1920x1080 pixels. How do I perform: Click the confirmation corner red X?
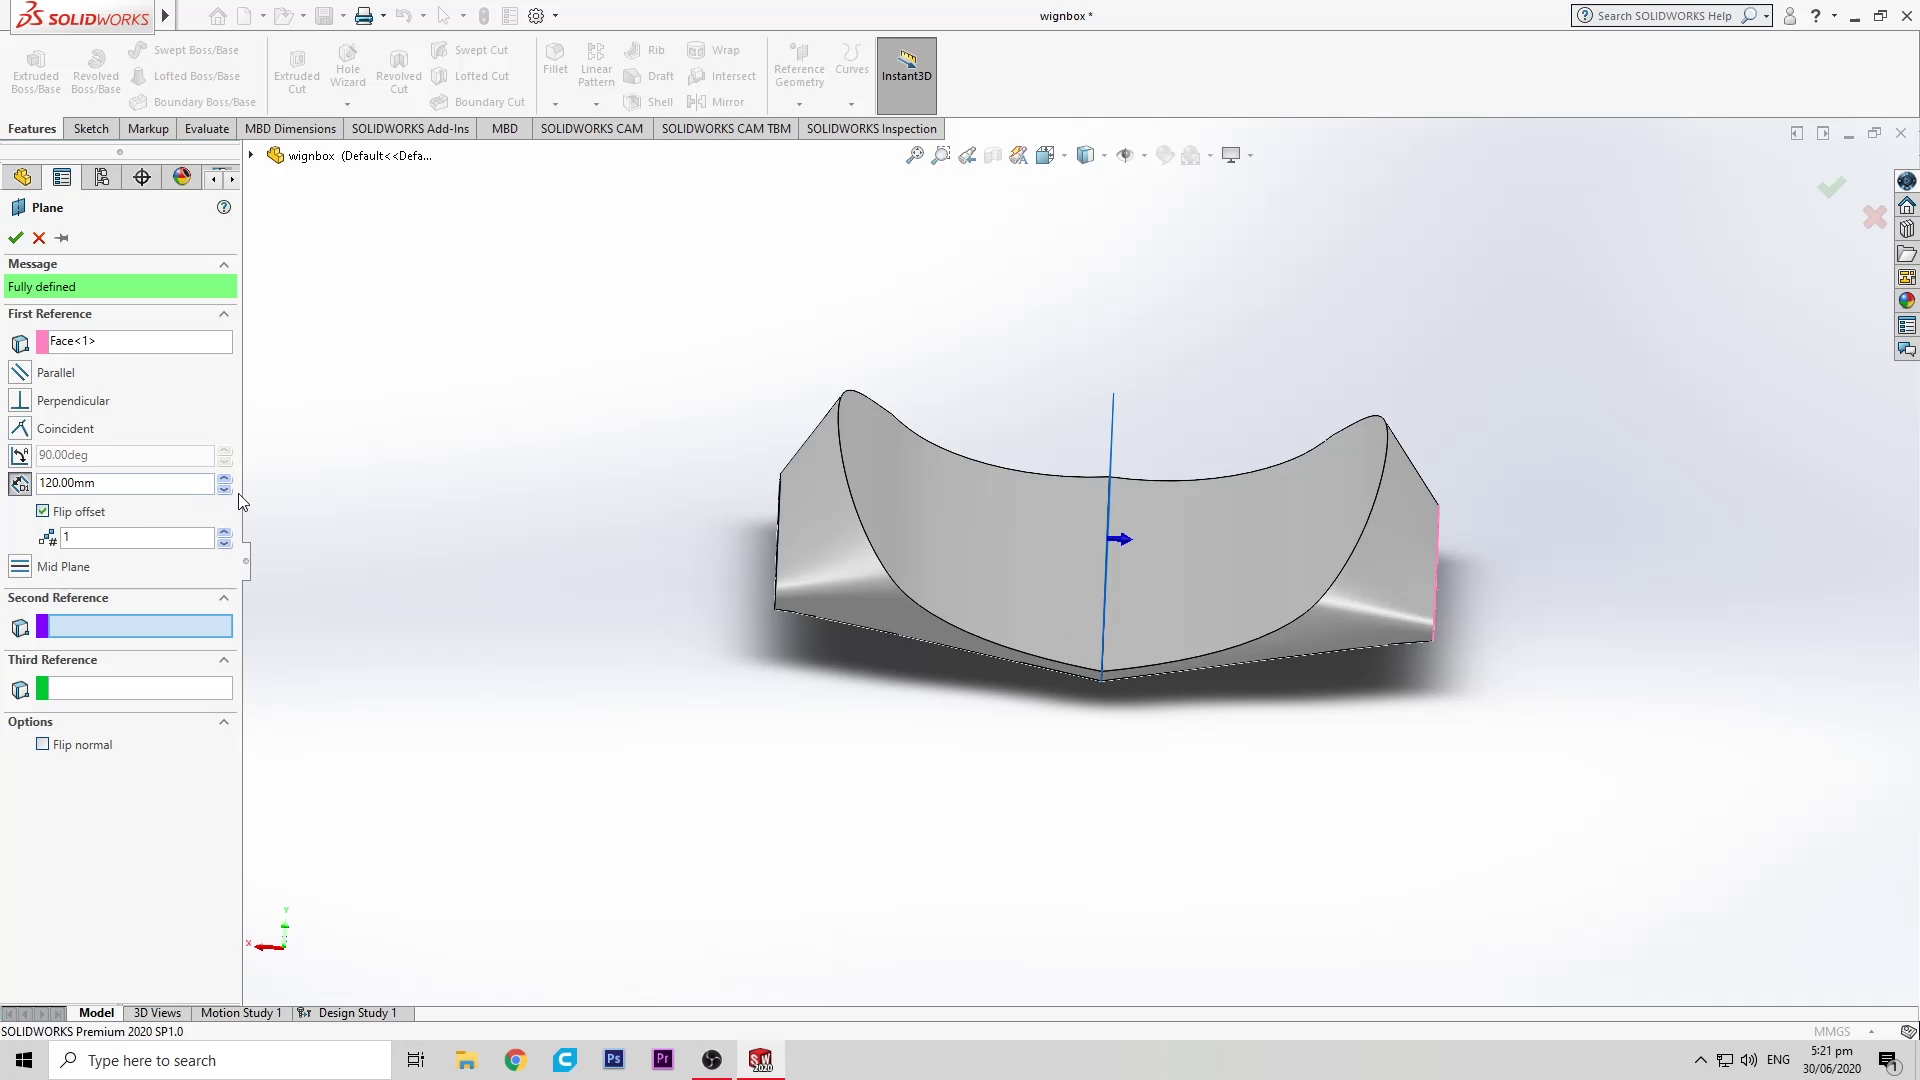coord(1874,216)
